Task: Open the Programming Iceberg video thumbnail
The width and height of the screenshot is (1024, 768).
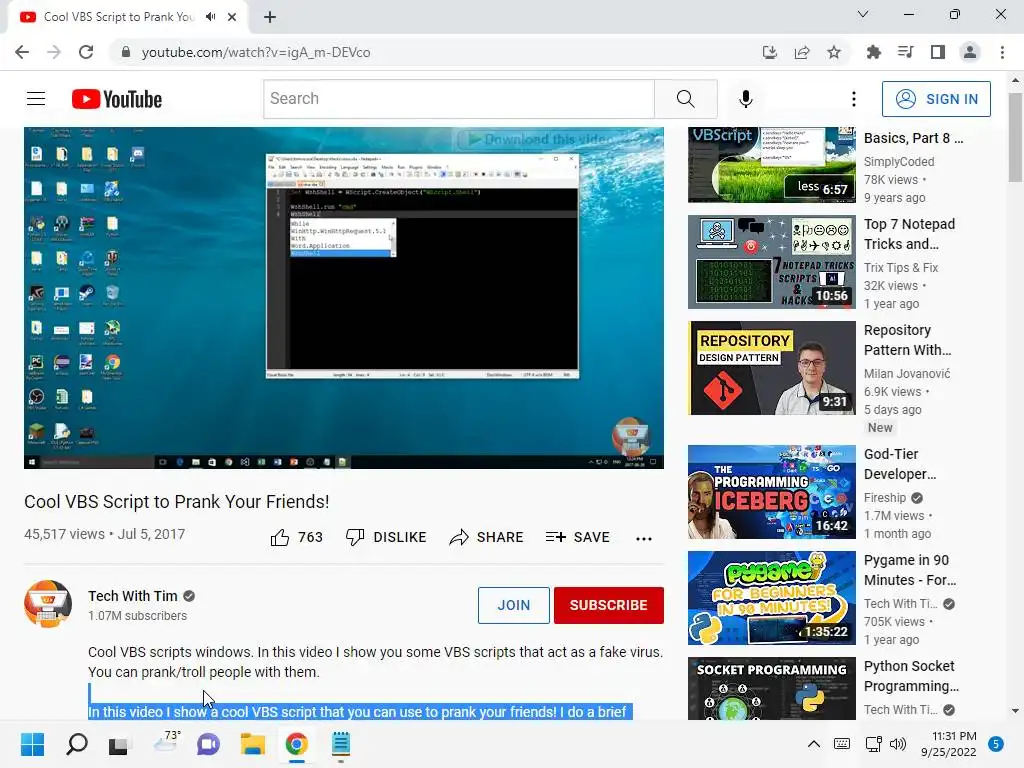Action: 771,492
